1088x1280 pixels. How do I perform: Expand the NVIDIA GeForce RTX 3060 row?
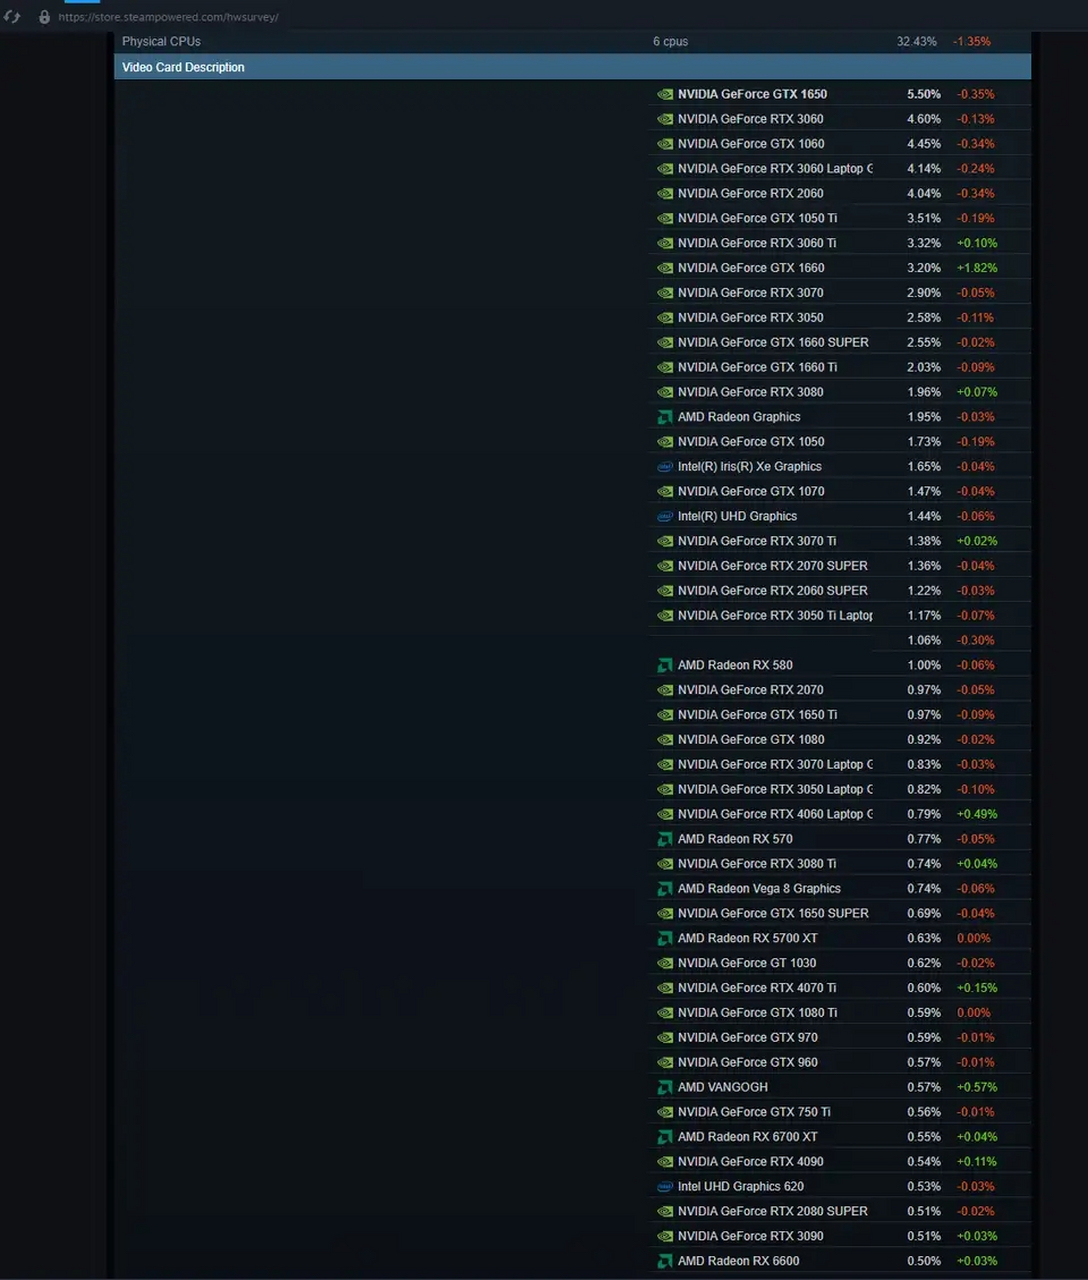tap(750, 118)
